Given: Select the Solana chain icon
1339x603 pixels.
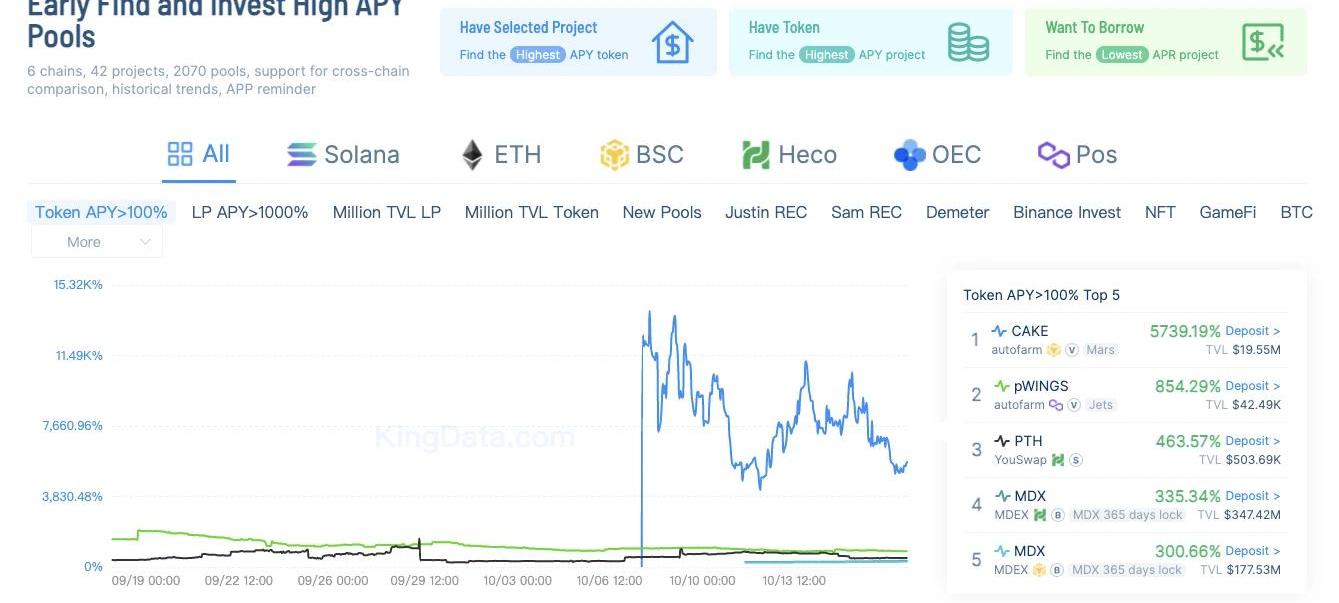Looking at the screenshot, I should click(301, 155).
